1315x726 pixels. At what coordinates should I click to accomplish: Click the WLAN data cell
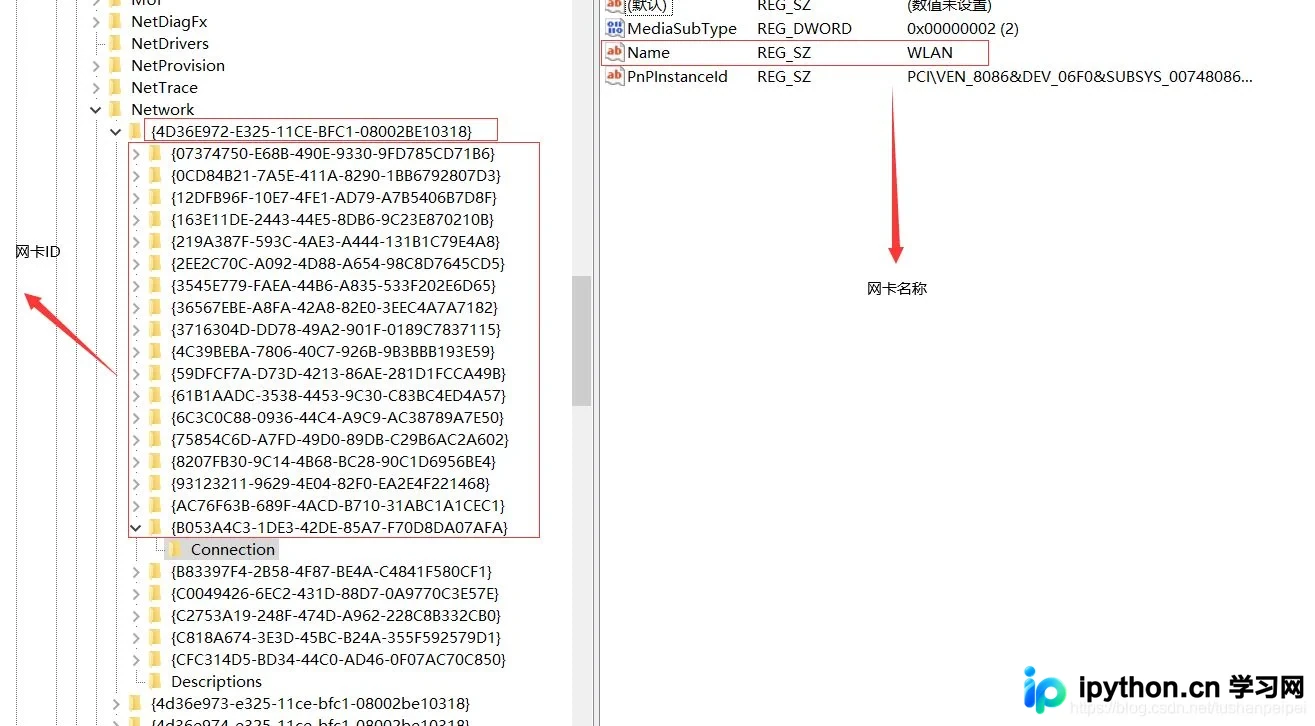pyautogui.click(x=930, y=53)
